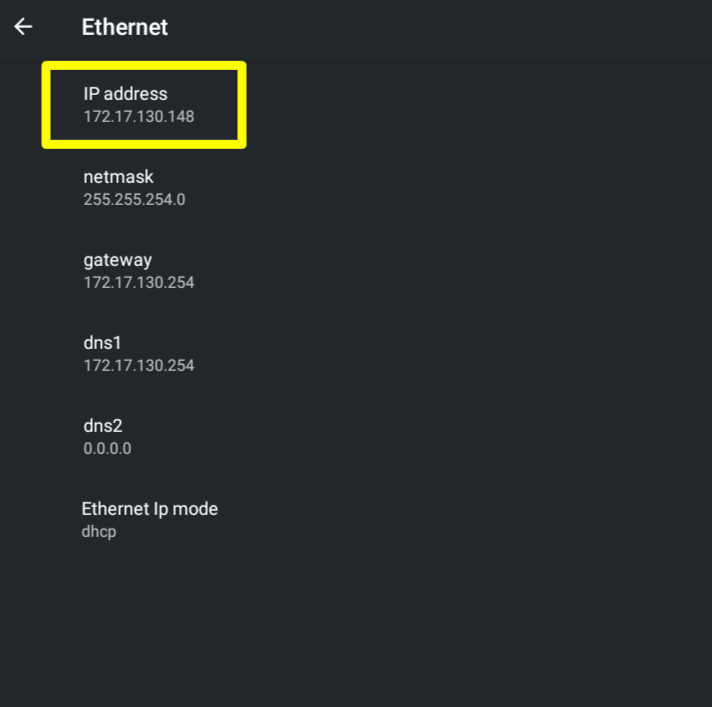Select the dns2 label
712x707 pixels.
(x=102, y=426)
